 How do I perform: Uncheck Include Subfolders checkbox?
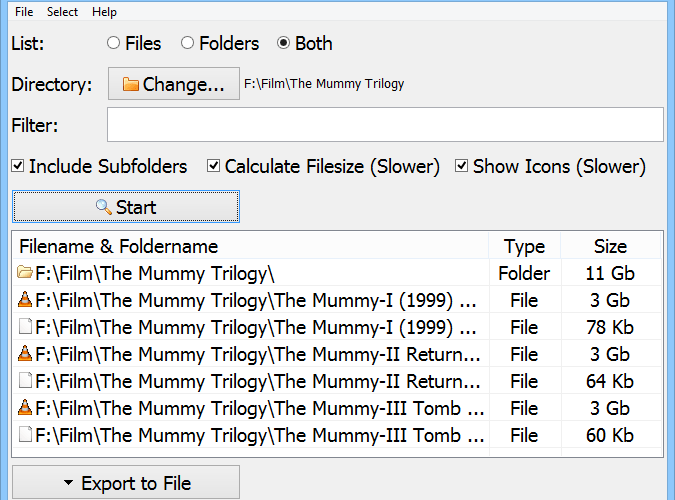coord(18,166)
